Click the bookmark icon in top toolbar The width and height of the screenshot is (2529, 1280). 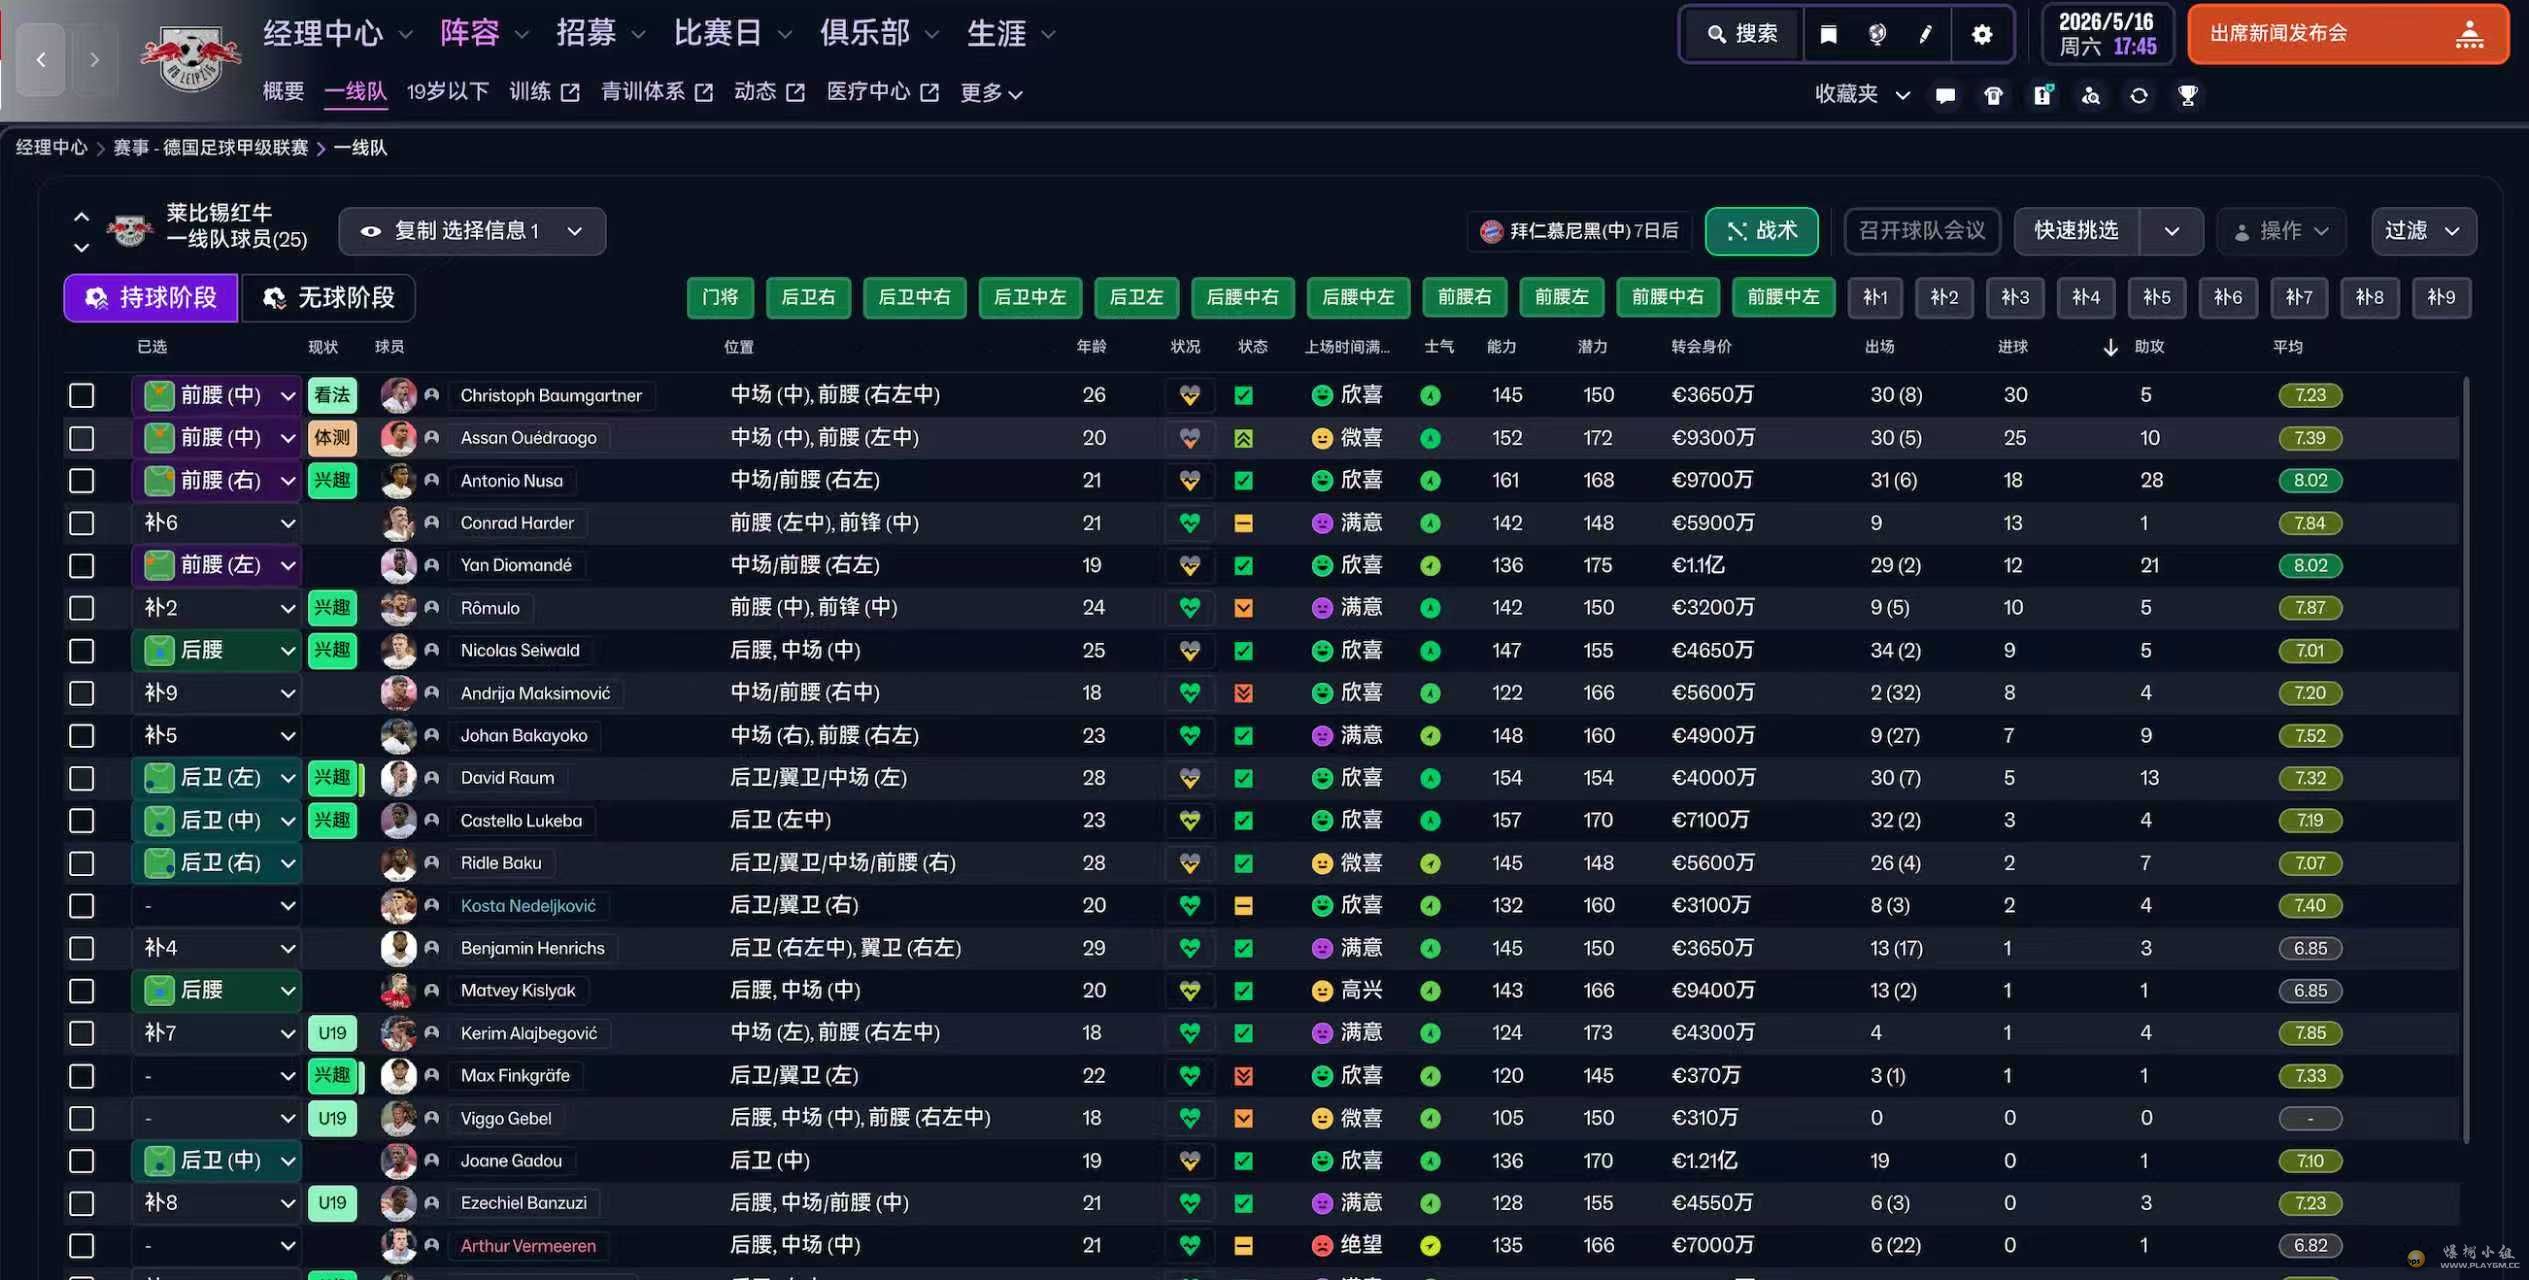tap(1828, 35)
